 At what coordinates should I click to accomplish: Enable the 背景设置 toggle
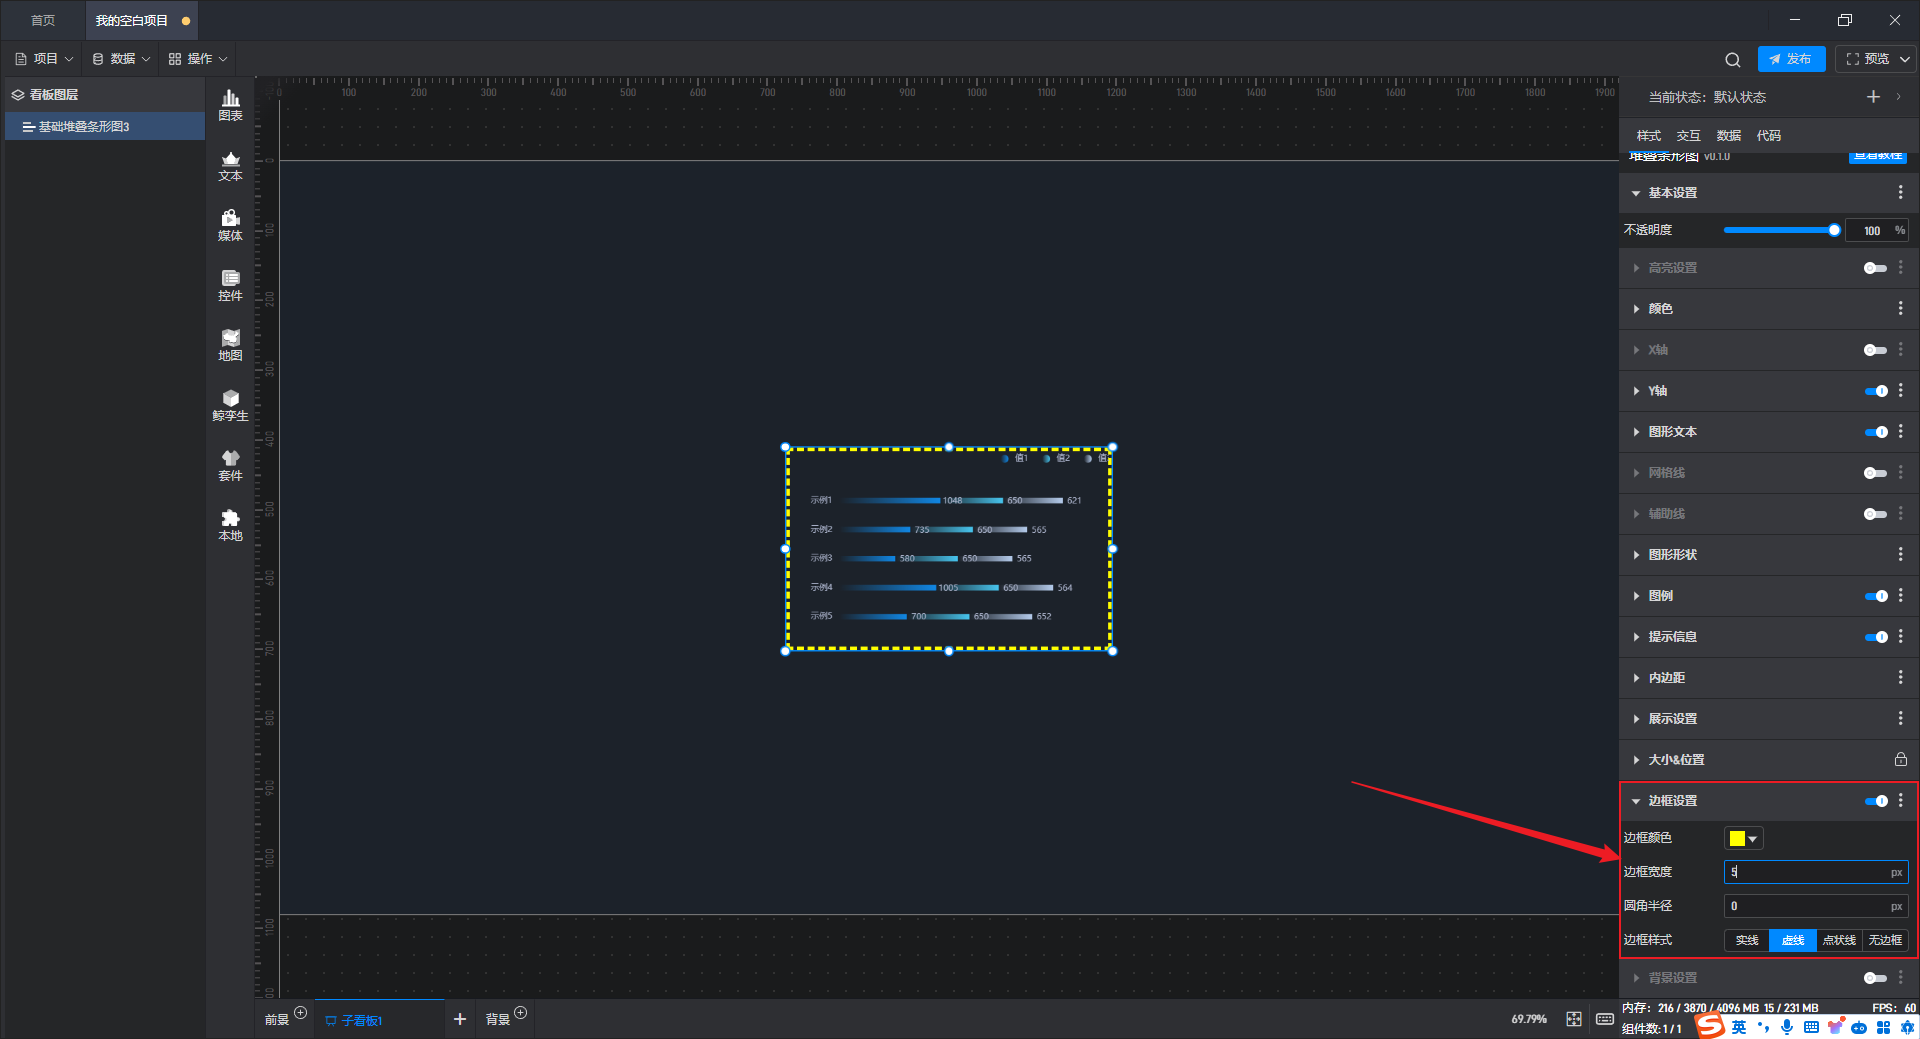click(1875, 978)
